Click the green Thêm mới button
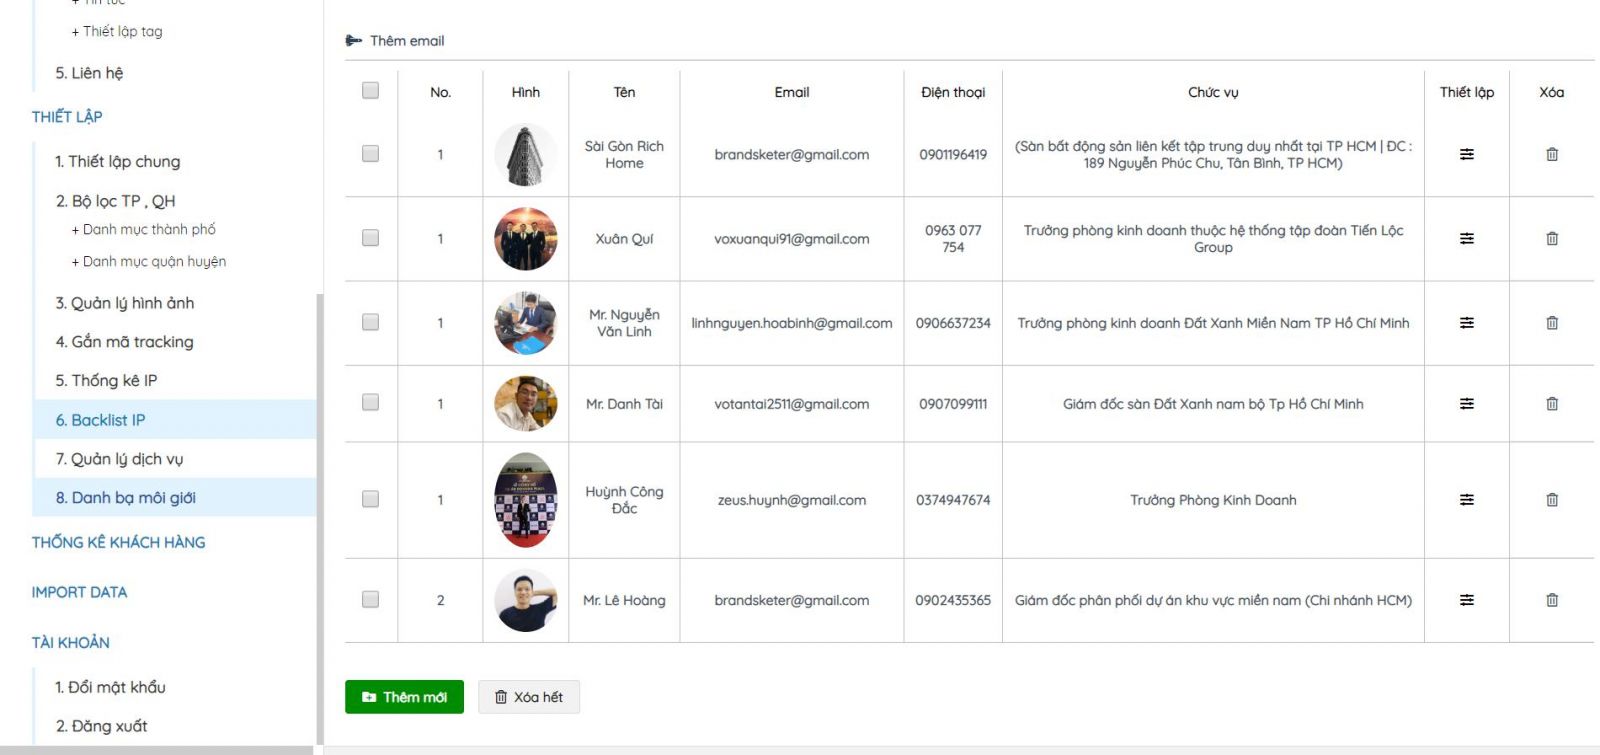This screenshot has height=755, width=1600. 404,697
